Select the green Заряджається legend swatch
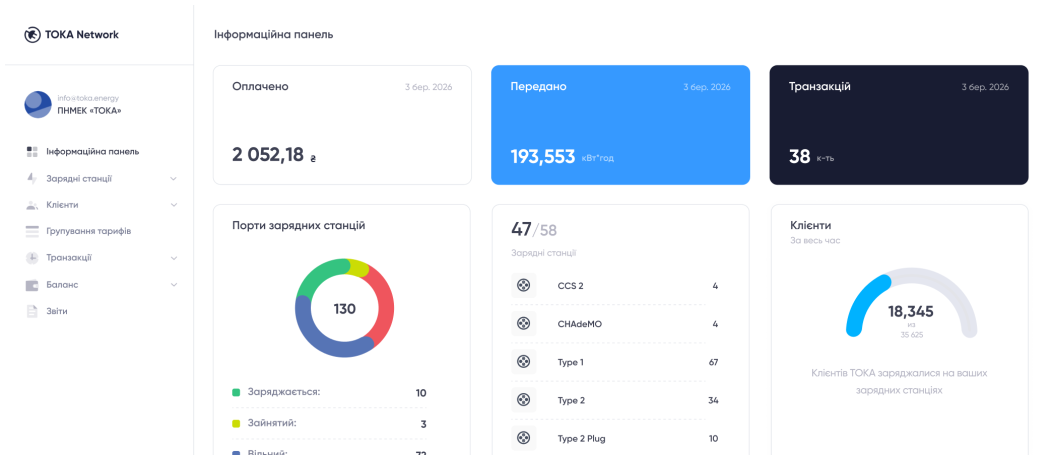 (236, 393)
